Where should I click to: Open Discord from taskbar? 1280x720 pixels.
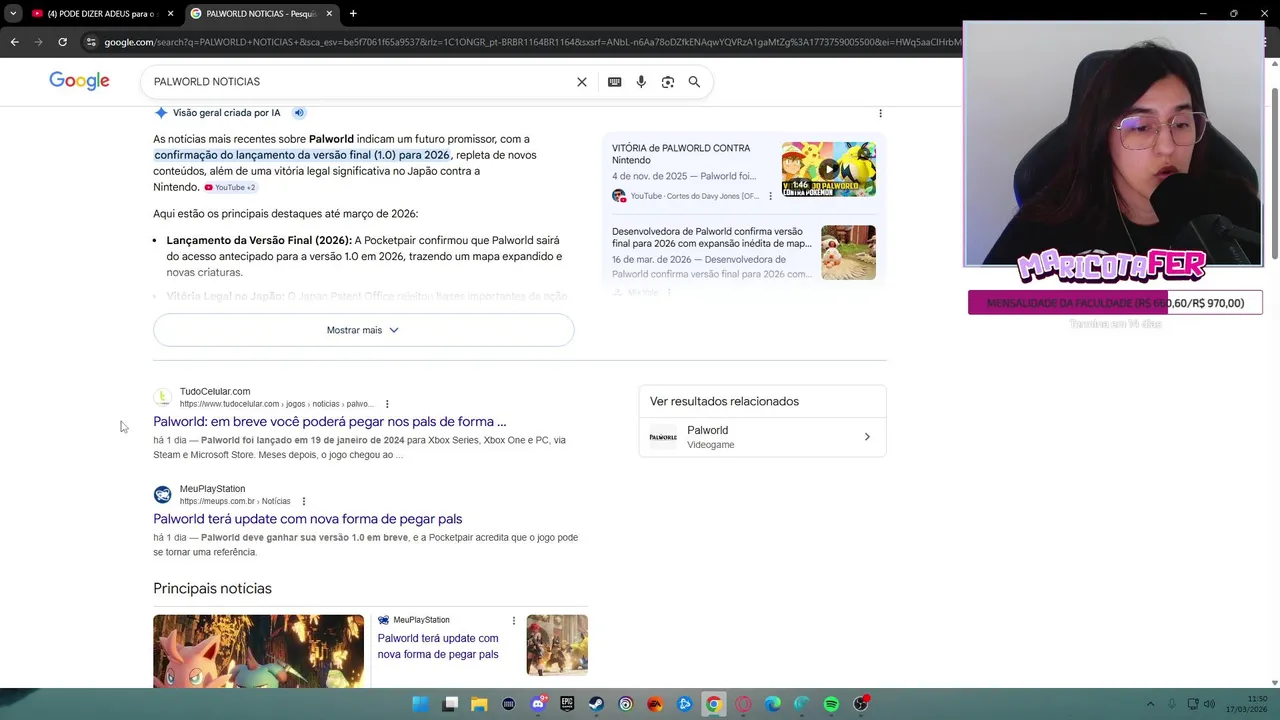pos(538,704)
